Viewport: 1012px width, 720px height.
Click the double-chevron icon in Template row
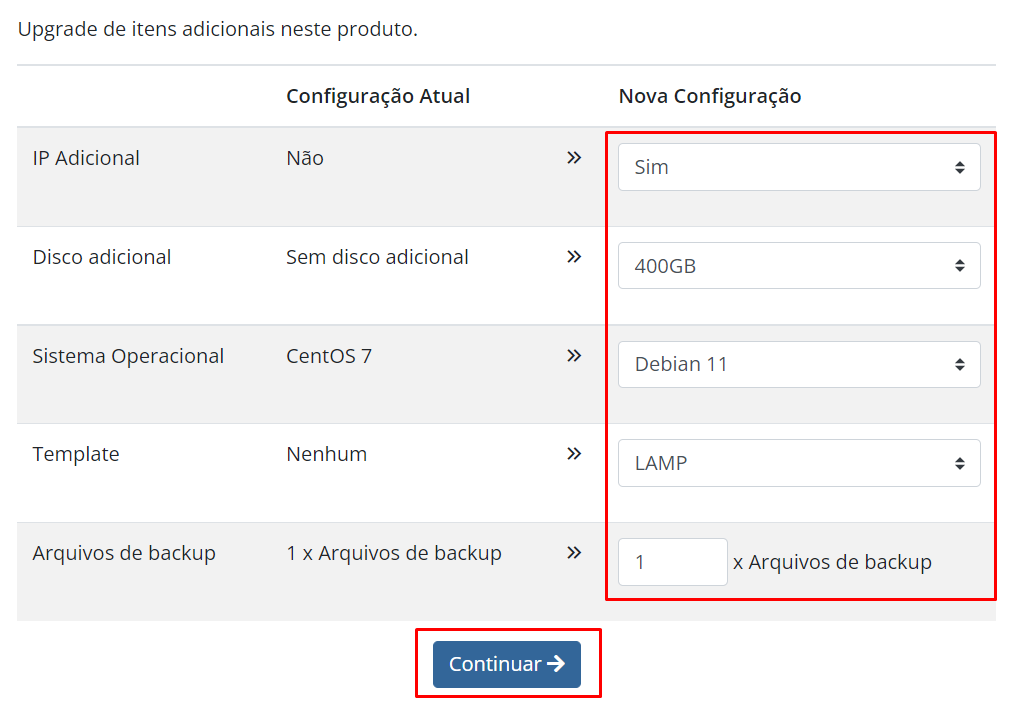(x=574, y=454)
